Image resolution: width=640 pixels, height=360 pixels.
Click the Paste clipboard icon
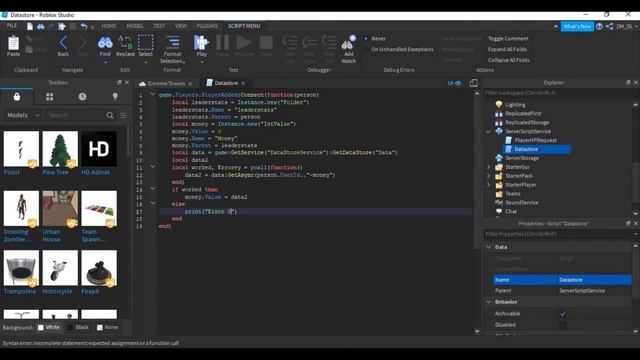(x=13, y=43)
